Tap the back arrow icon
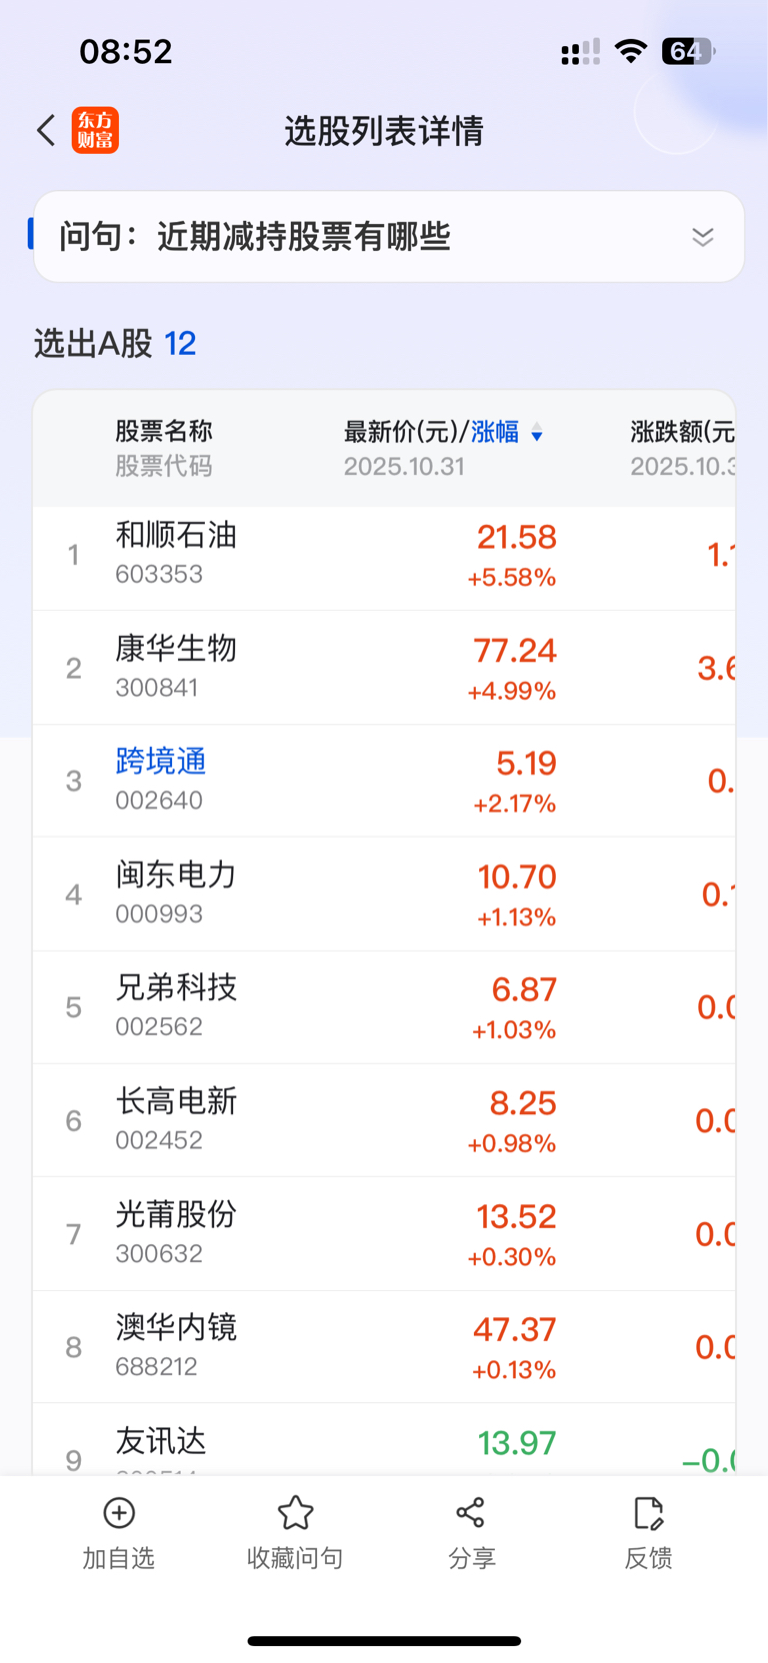 tap(46, 130)
